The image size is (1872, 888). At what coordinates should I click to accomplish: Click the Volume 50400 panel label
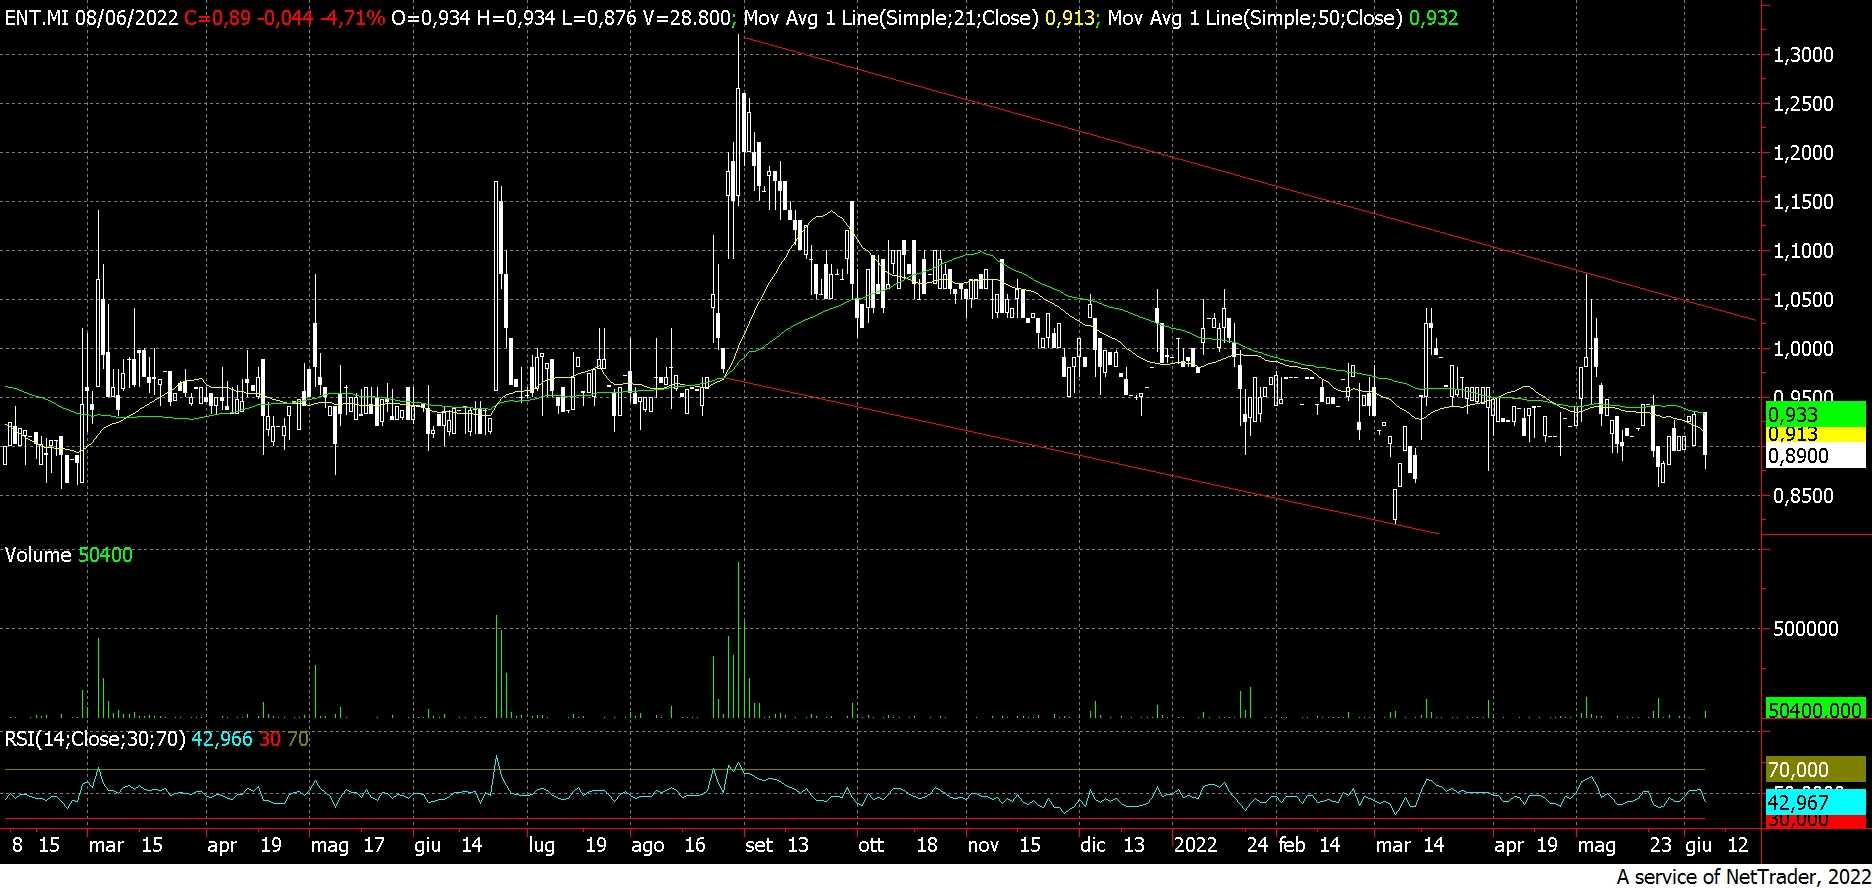point(68,555)
